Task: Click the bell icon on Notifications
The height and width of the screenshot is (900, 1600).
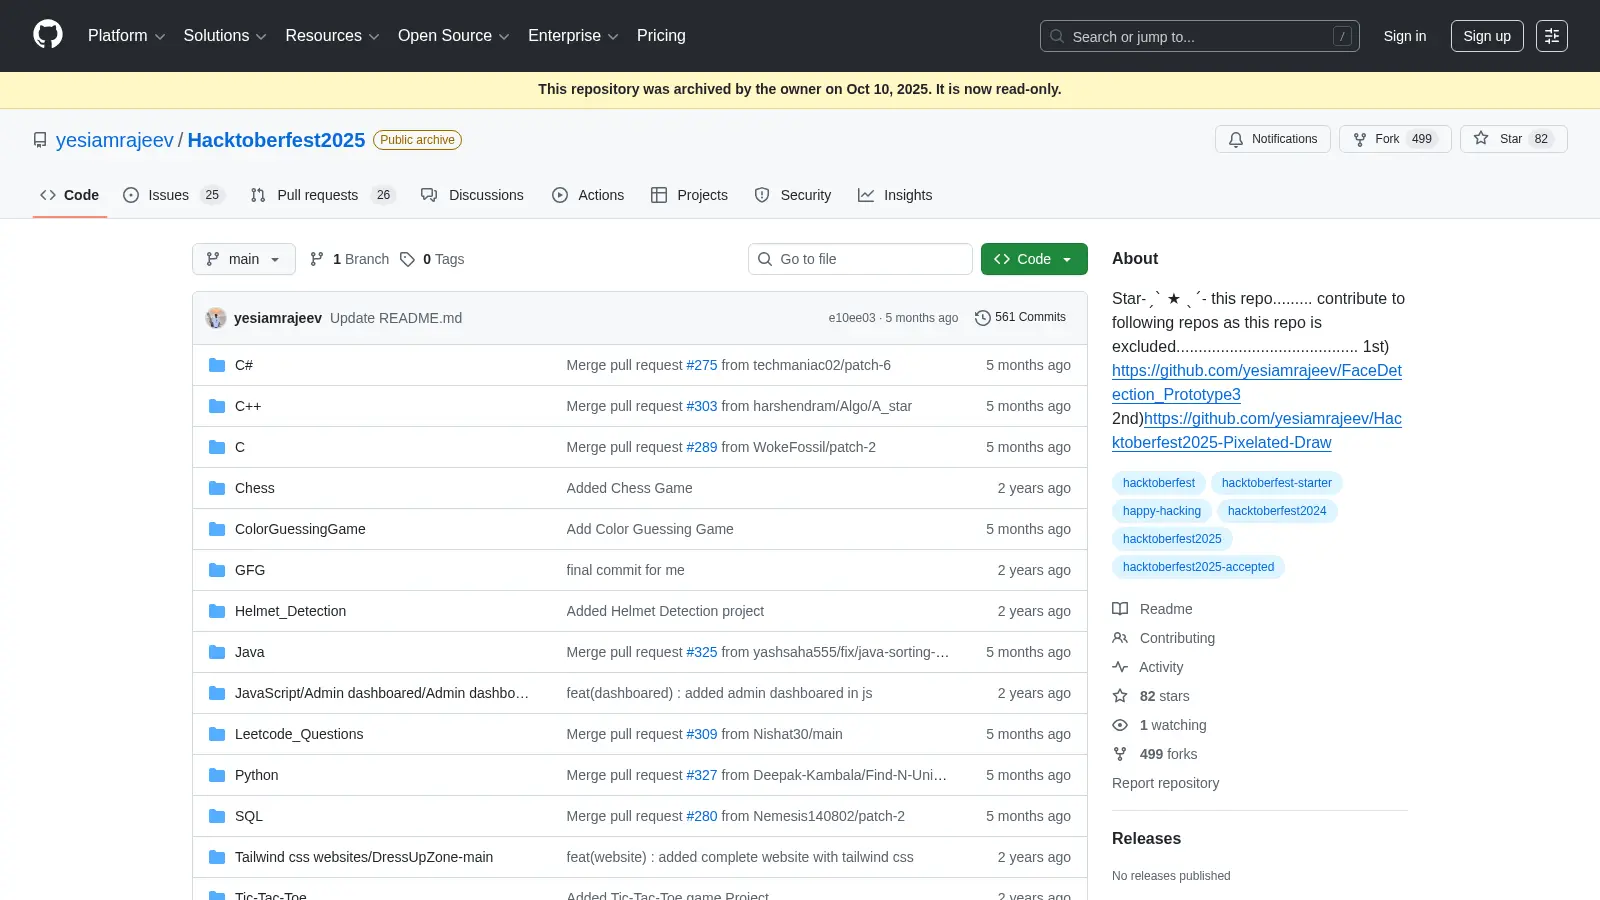Action: click(1236, 139)
